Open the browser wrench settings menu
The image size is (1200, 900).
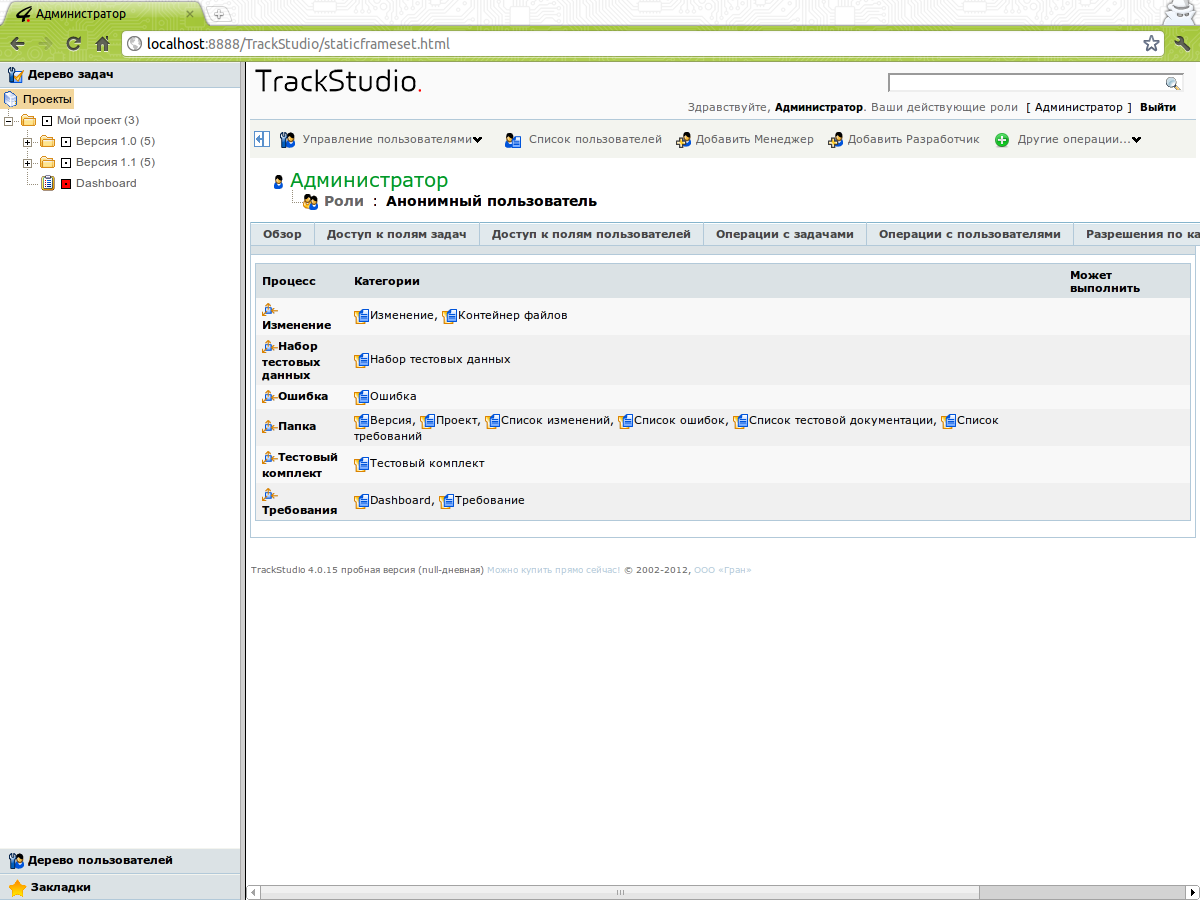pyautogui.click(x=1181, y=44)
